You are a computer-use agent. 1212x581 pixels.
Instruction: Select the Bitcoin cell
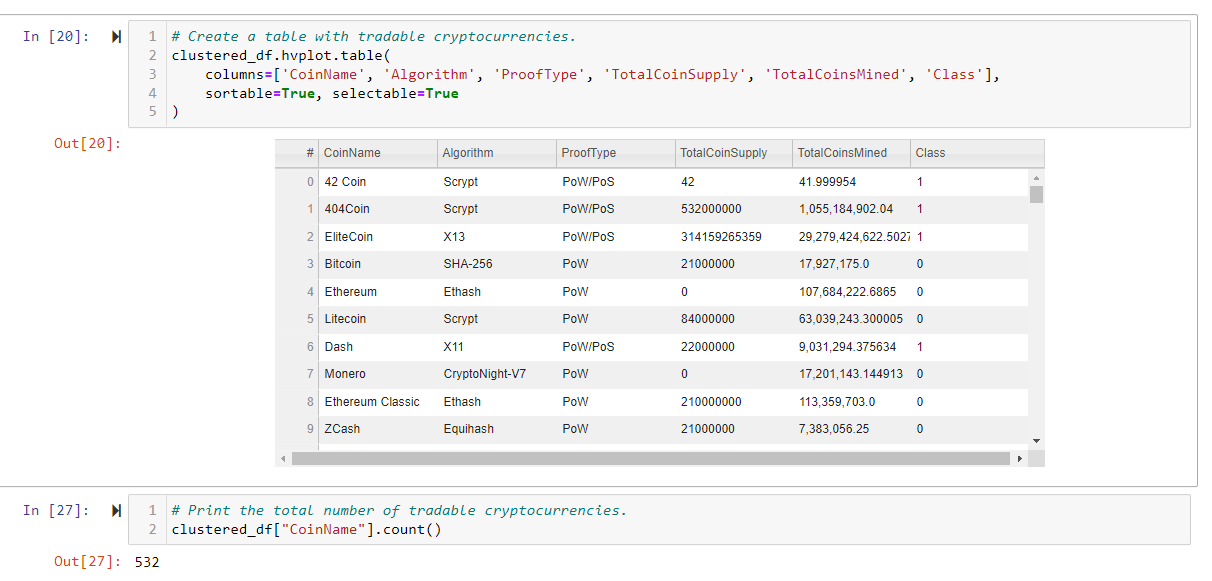click(379, 264)
